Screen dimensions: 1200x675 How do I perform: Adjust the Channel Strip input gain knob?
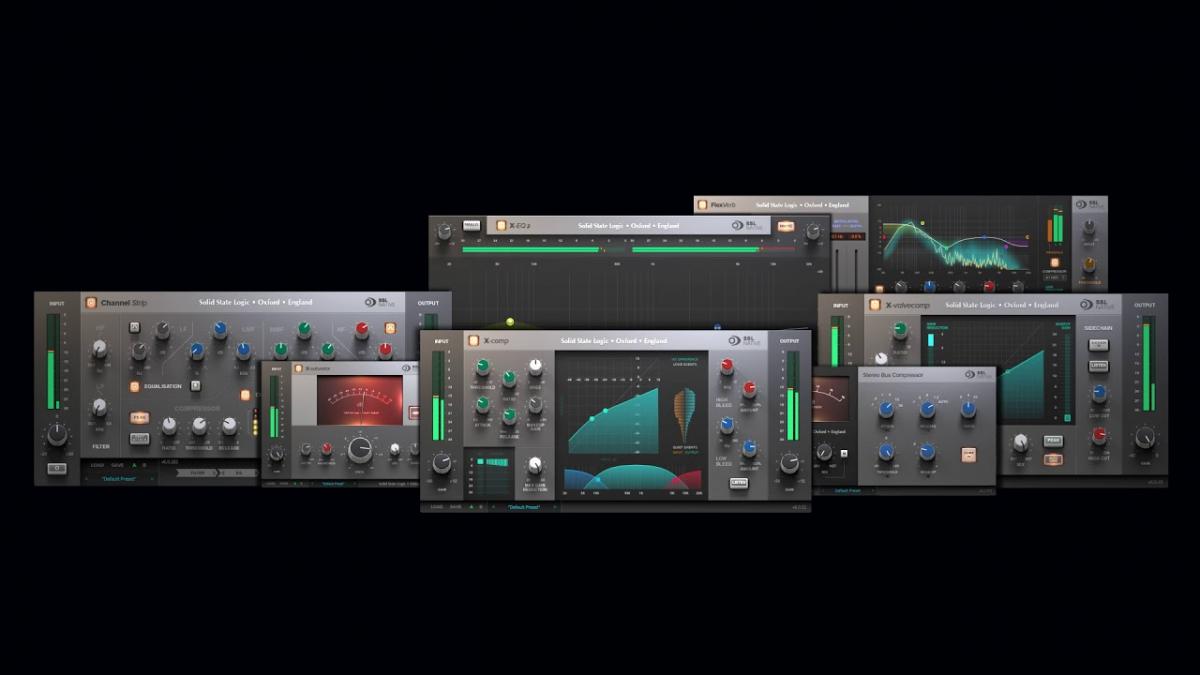[x=57, y=435]
